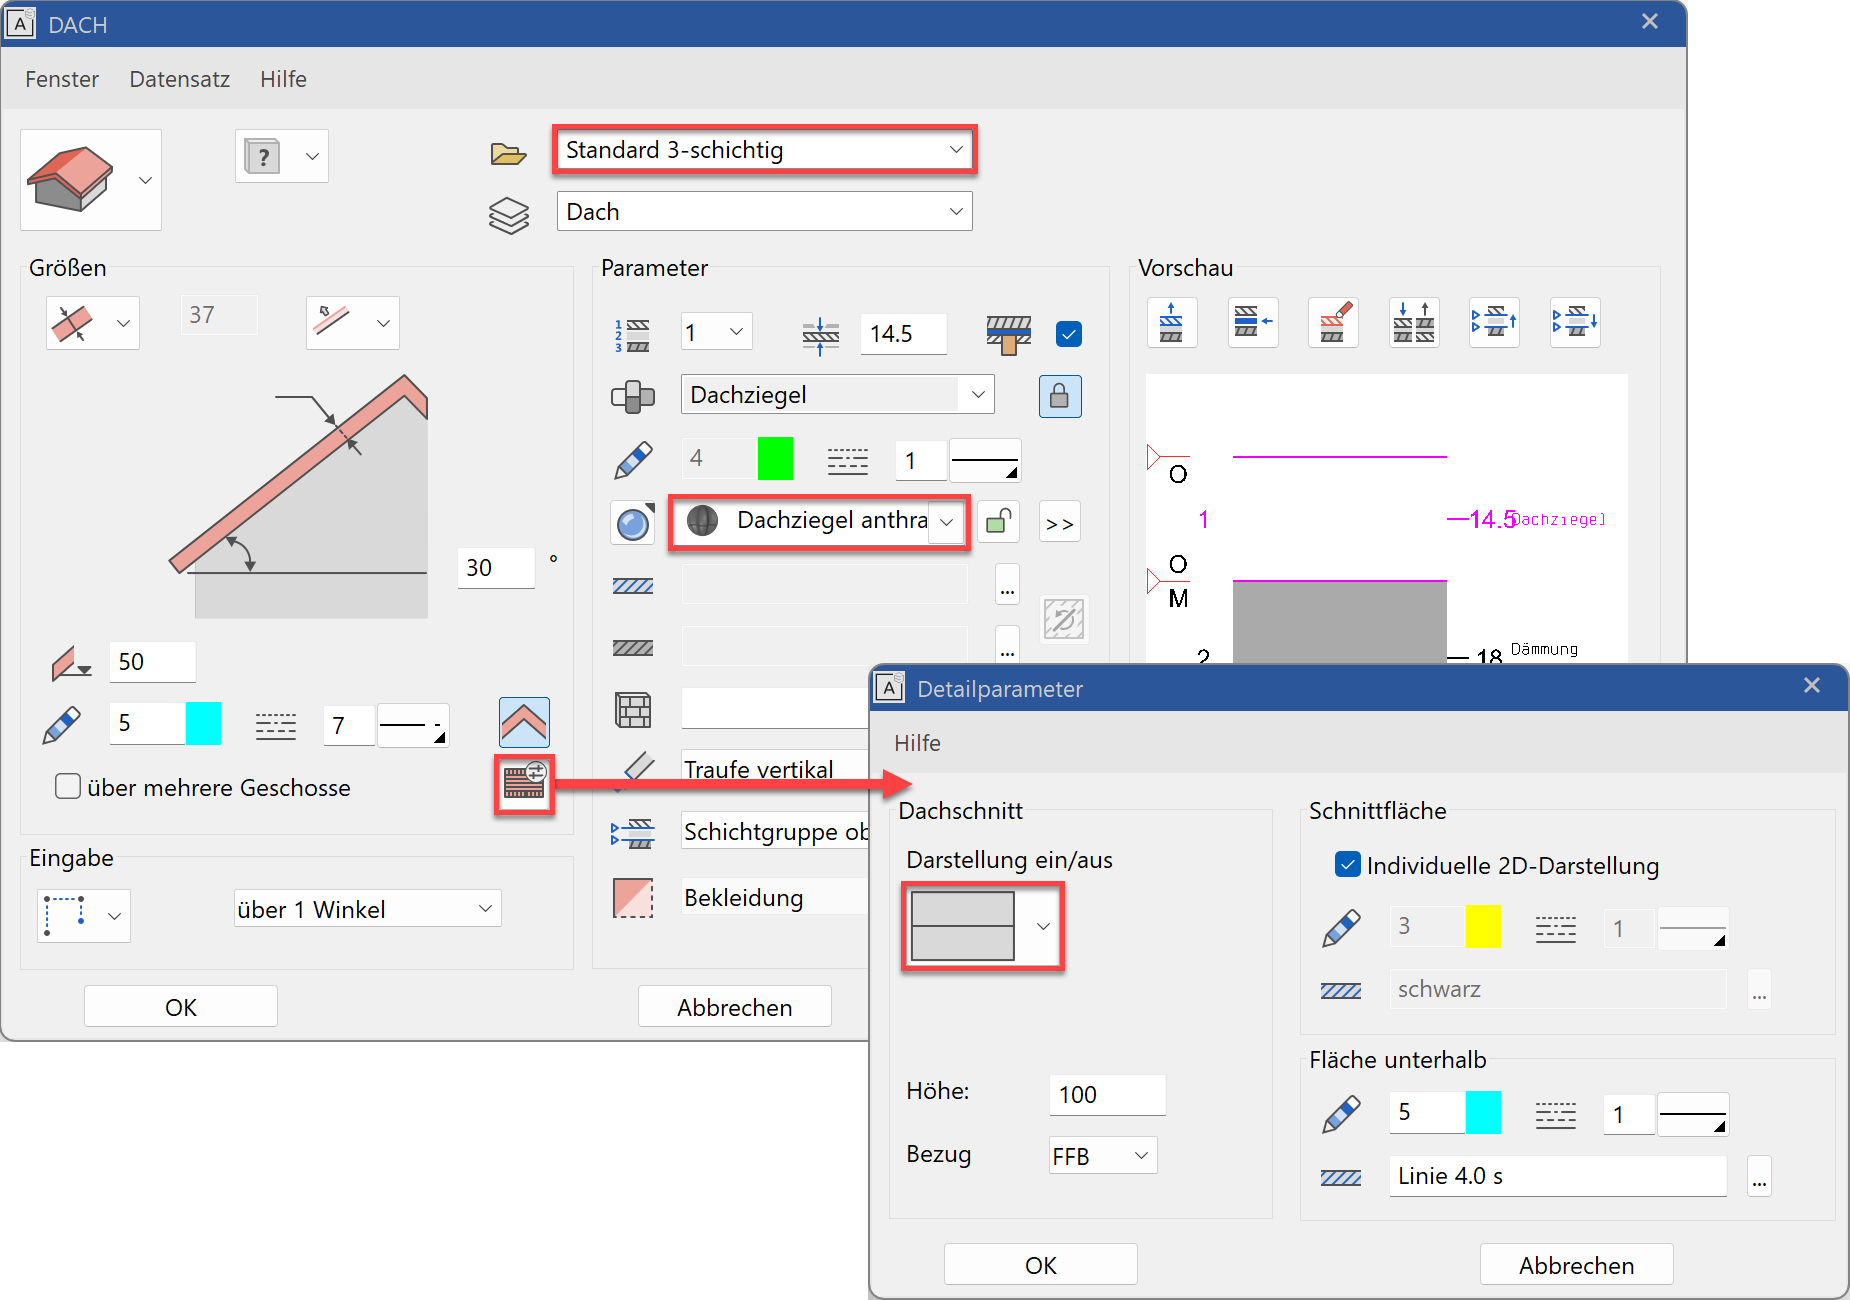Open the Datensatz menu
Viewport: 1850px width, 1300px height.
[x=179, y=79]
